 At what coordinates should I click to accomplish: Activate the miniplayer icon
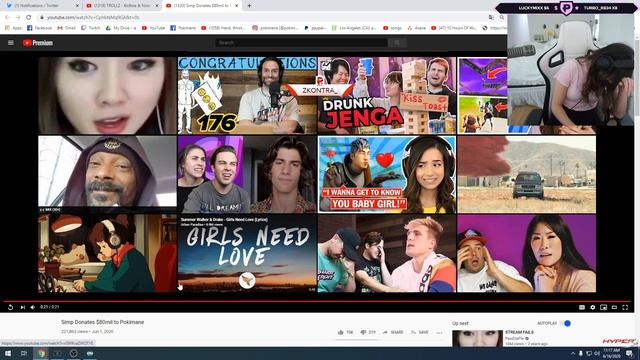point(603,307)
